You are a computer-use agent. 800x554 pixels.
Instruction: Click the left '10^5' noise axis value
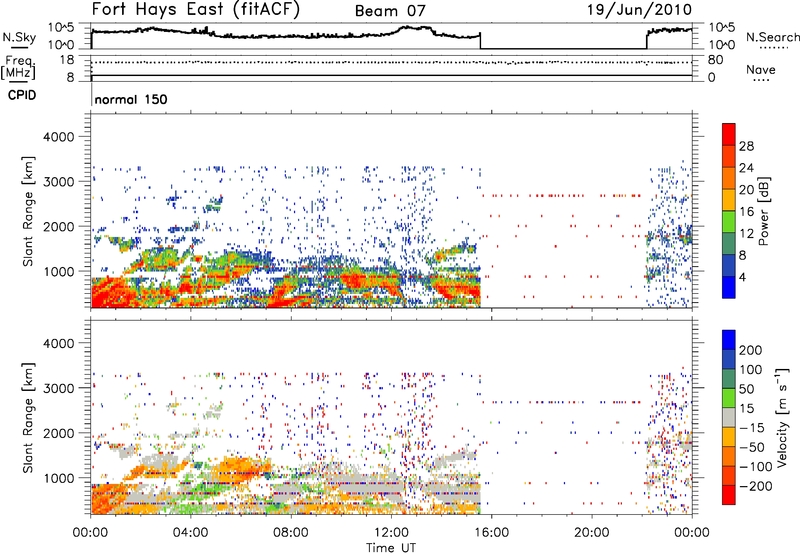(61, 28)
